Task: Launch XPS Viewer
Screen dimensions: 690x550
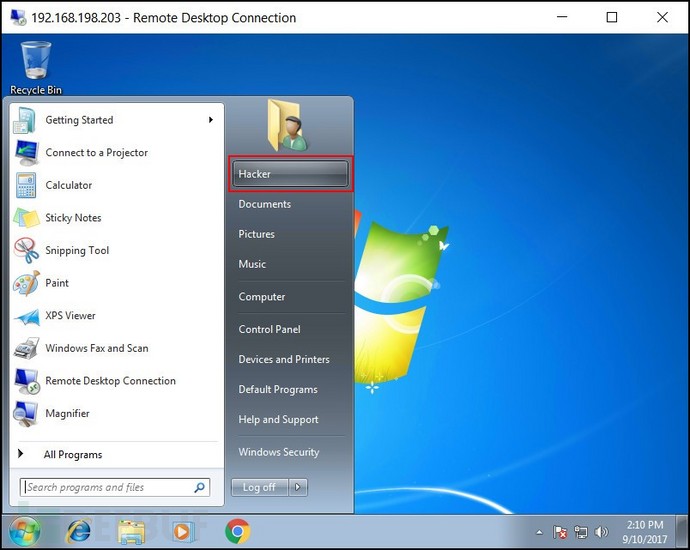Action: pos(70,316)
